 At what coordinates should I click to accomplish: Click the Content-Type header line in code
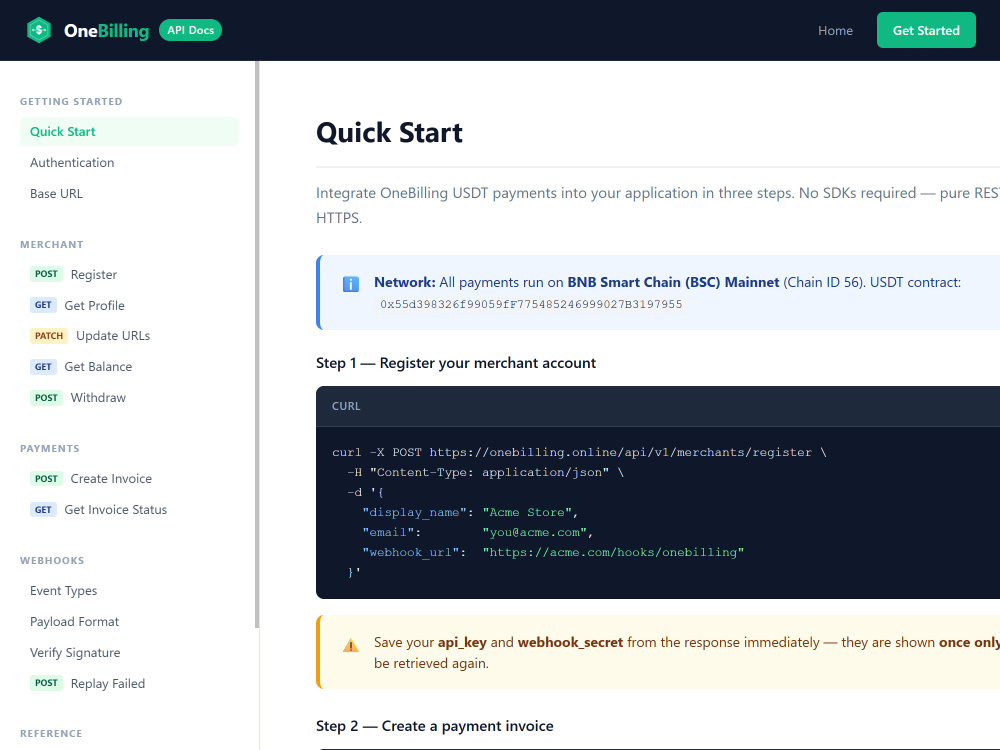click(485, 472)
